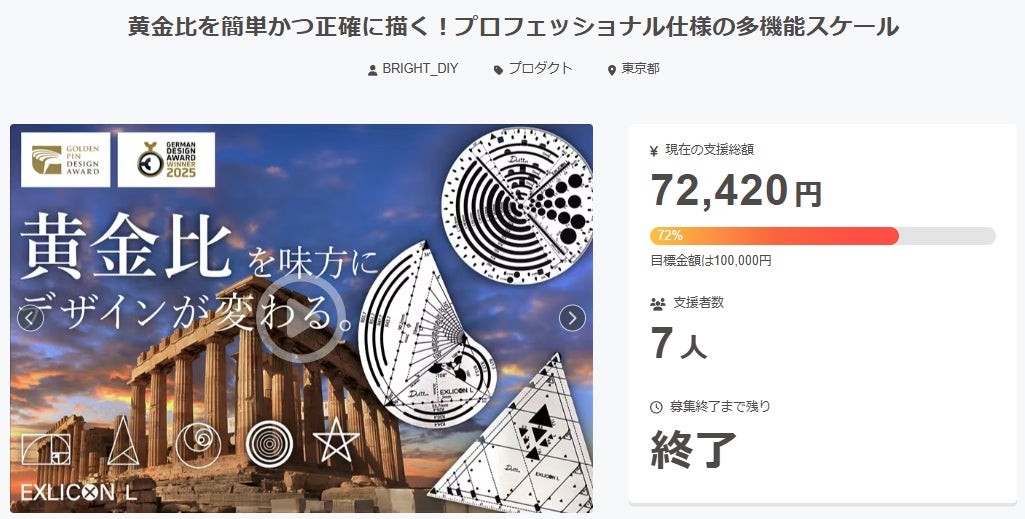Go to the previous carousel slide
This screenshot has width=1025, height=519.
point(31,318)
